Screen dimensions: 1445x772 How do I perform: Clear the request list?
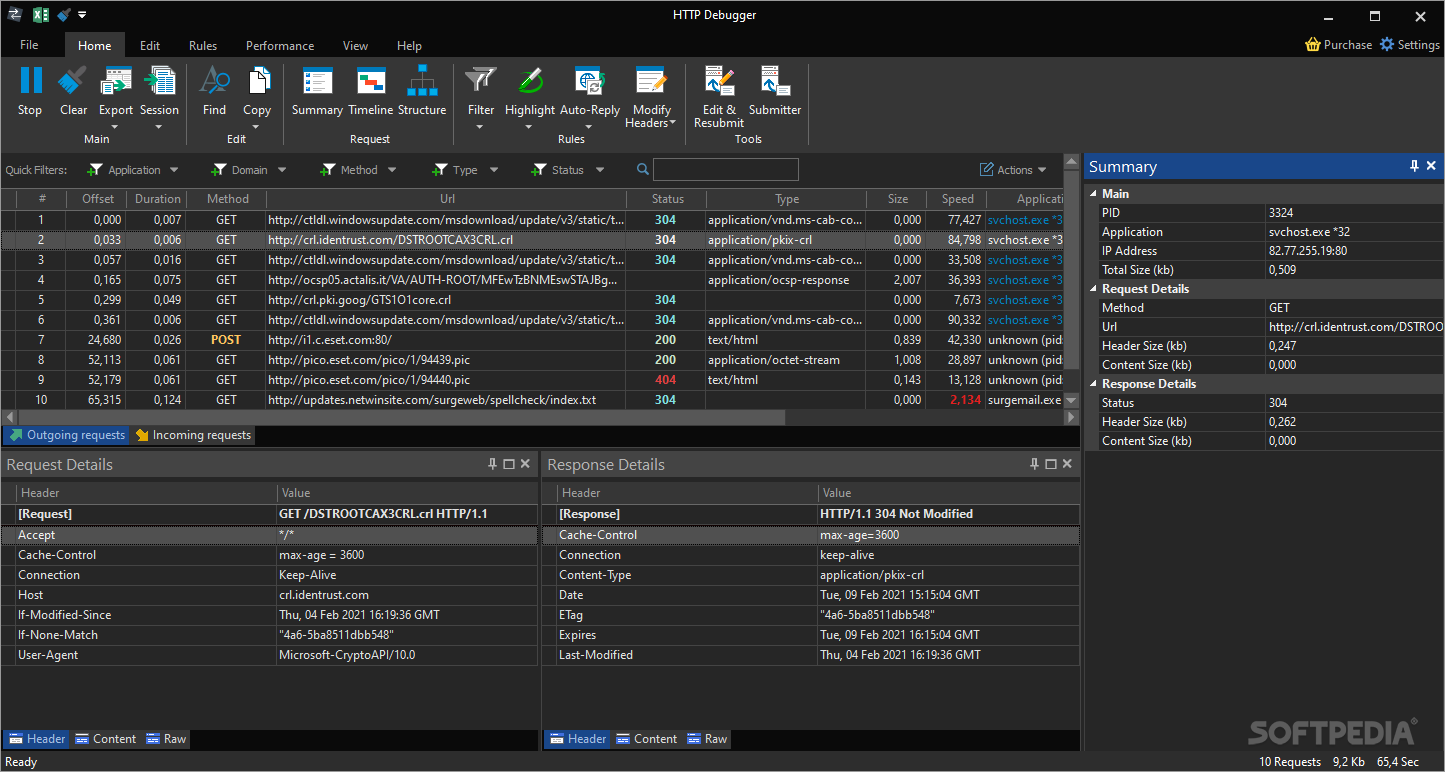(x=73, y=92)
